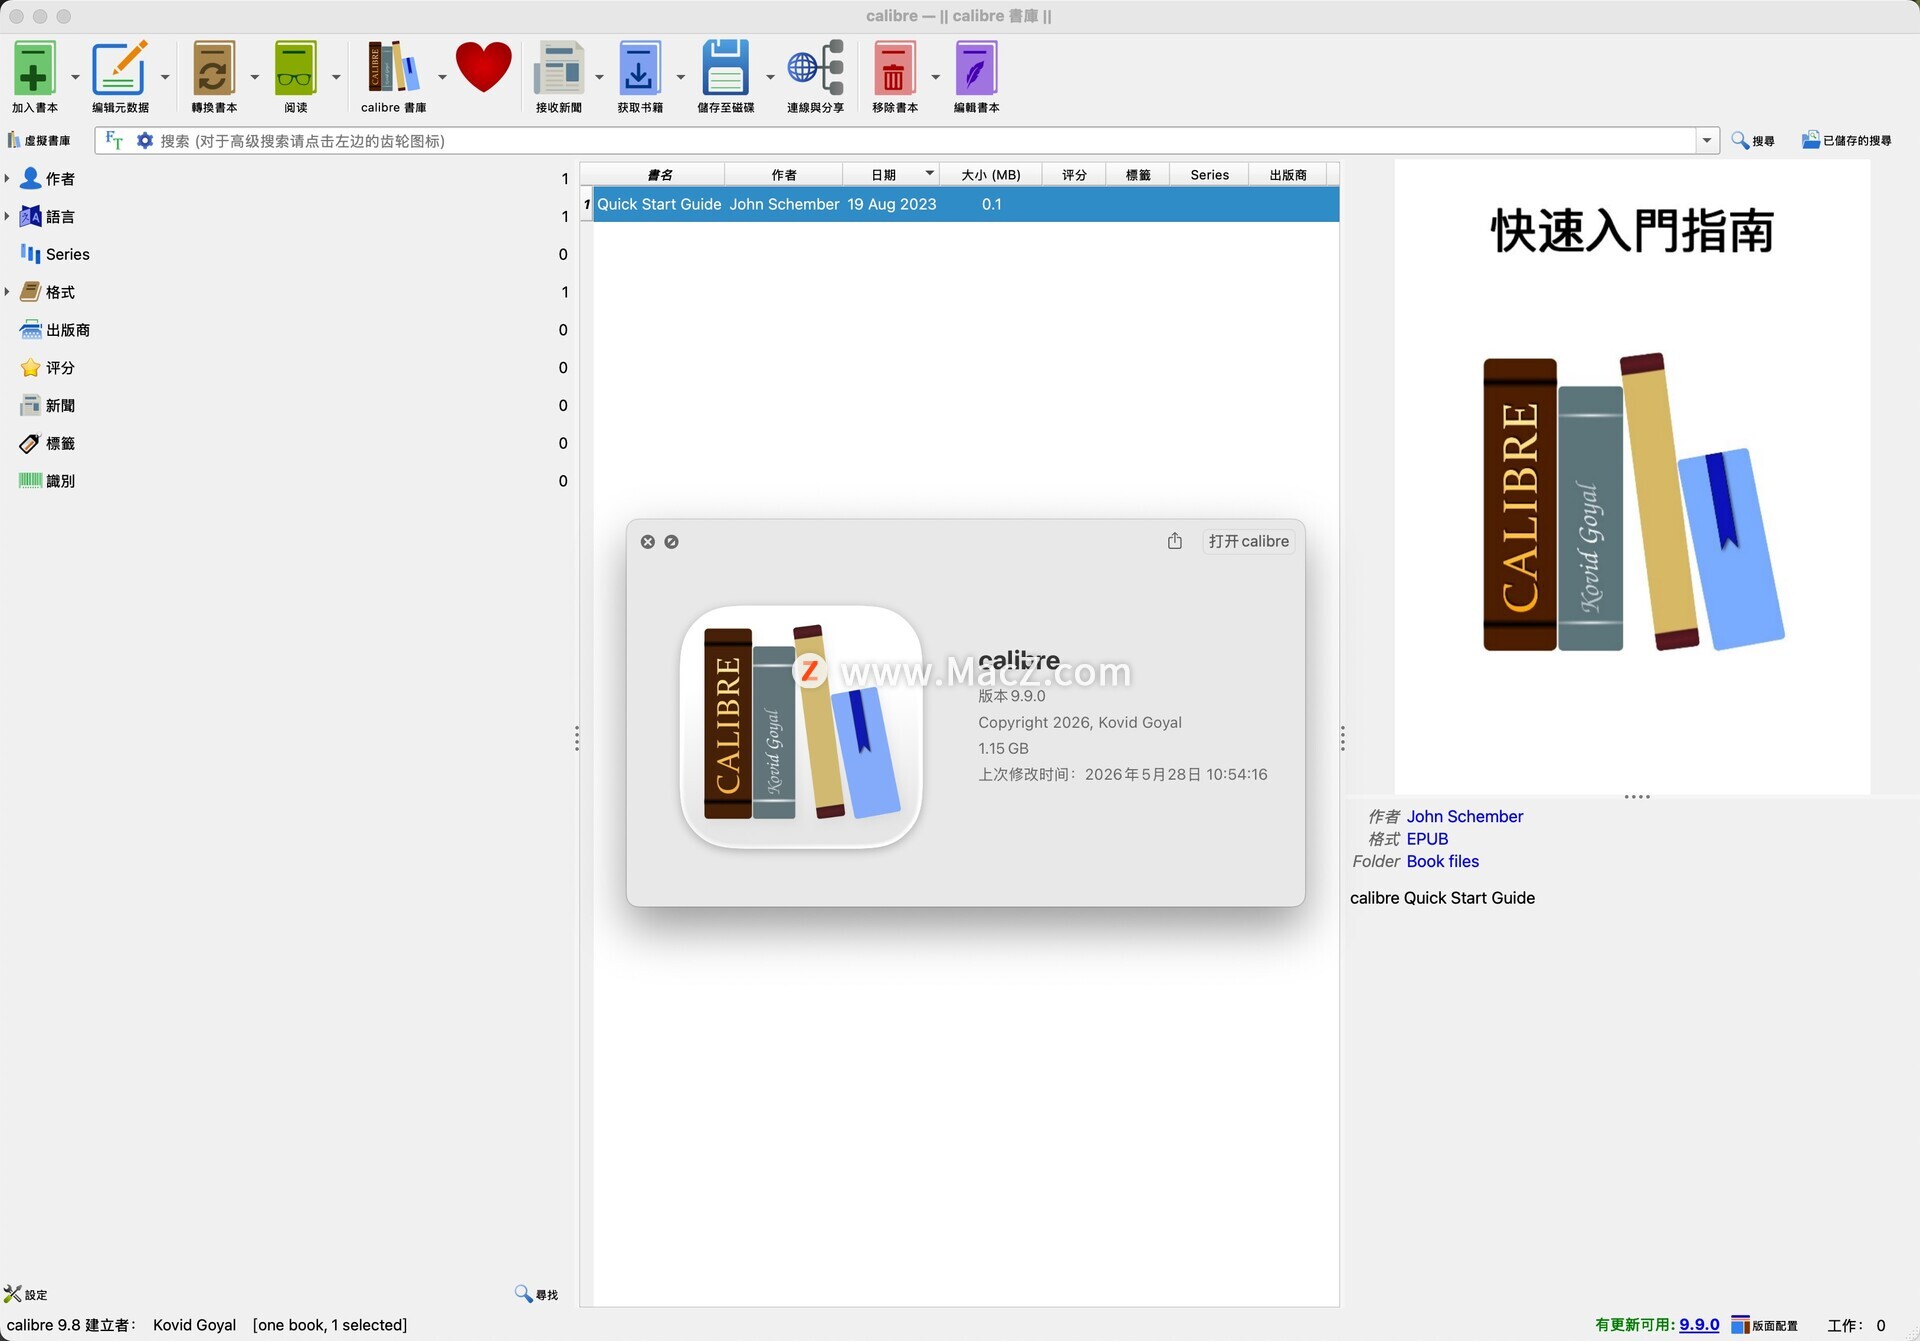Click the 快速入門指南 book cover image
The width and height of the screenshot is (1920, 1341).
(1632, 478)
